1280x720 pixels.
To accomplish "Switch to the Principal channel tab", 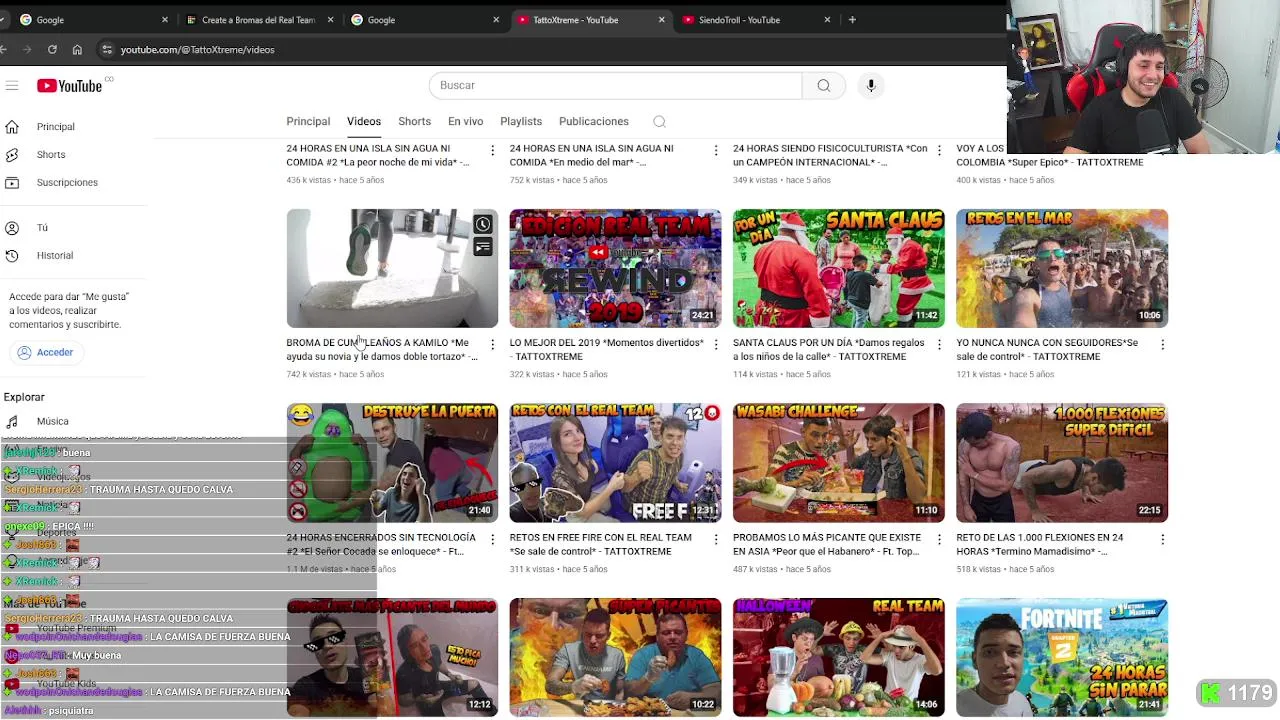I will coord(308,121).
